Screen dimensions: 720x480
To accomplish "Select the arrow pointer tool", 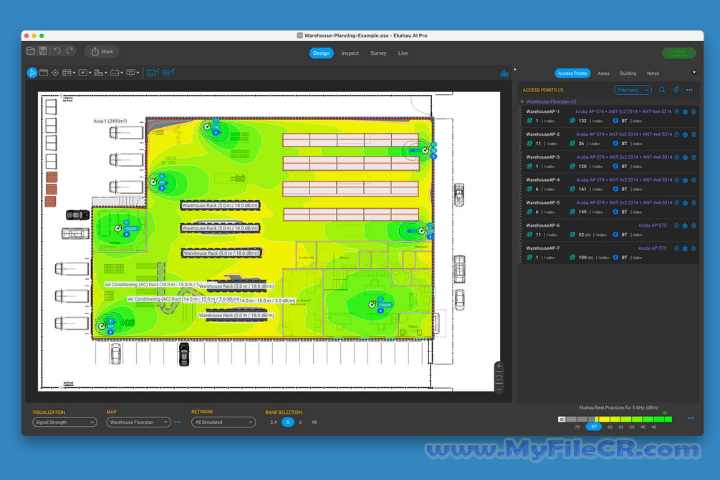I will pyautogui.click(x=32, y=72).
